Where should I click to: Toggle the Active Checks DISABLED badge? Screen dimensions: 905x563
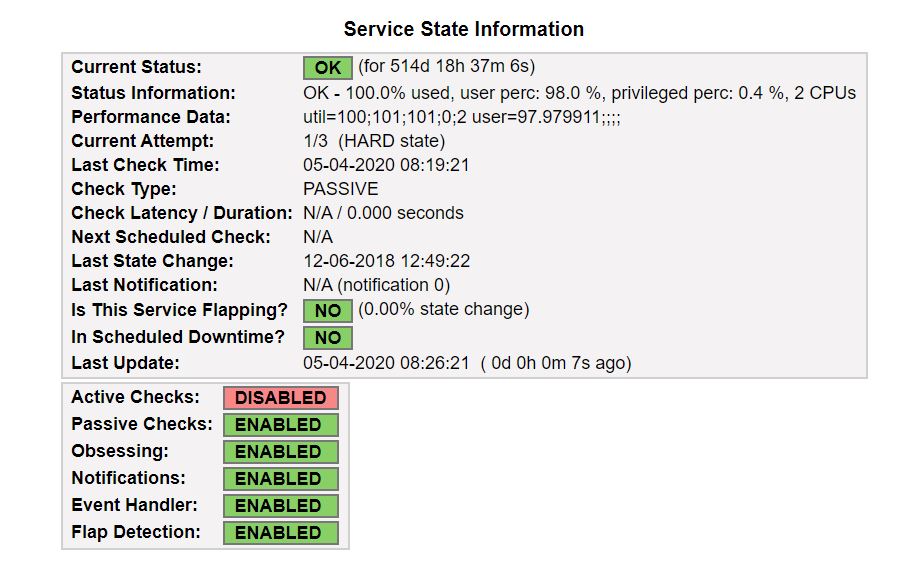[280, 398]
